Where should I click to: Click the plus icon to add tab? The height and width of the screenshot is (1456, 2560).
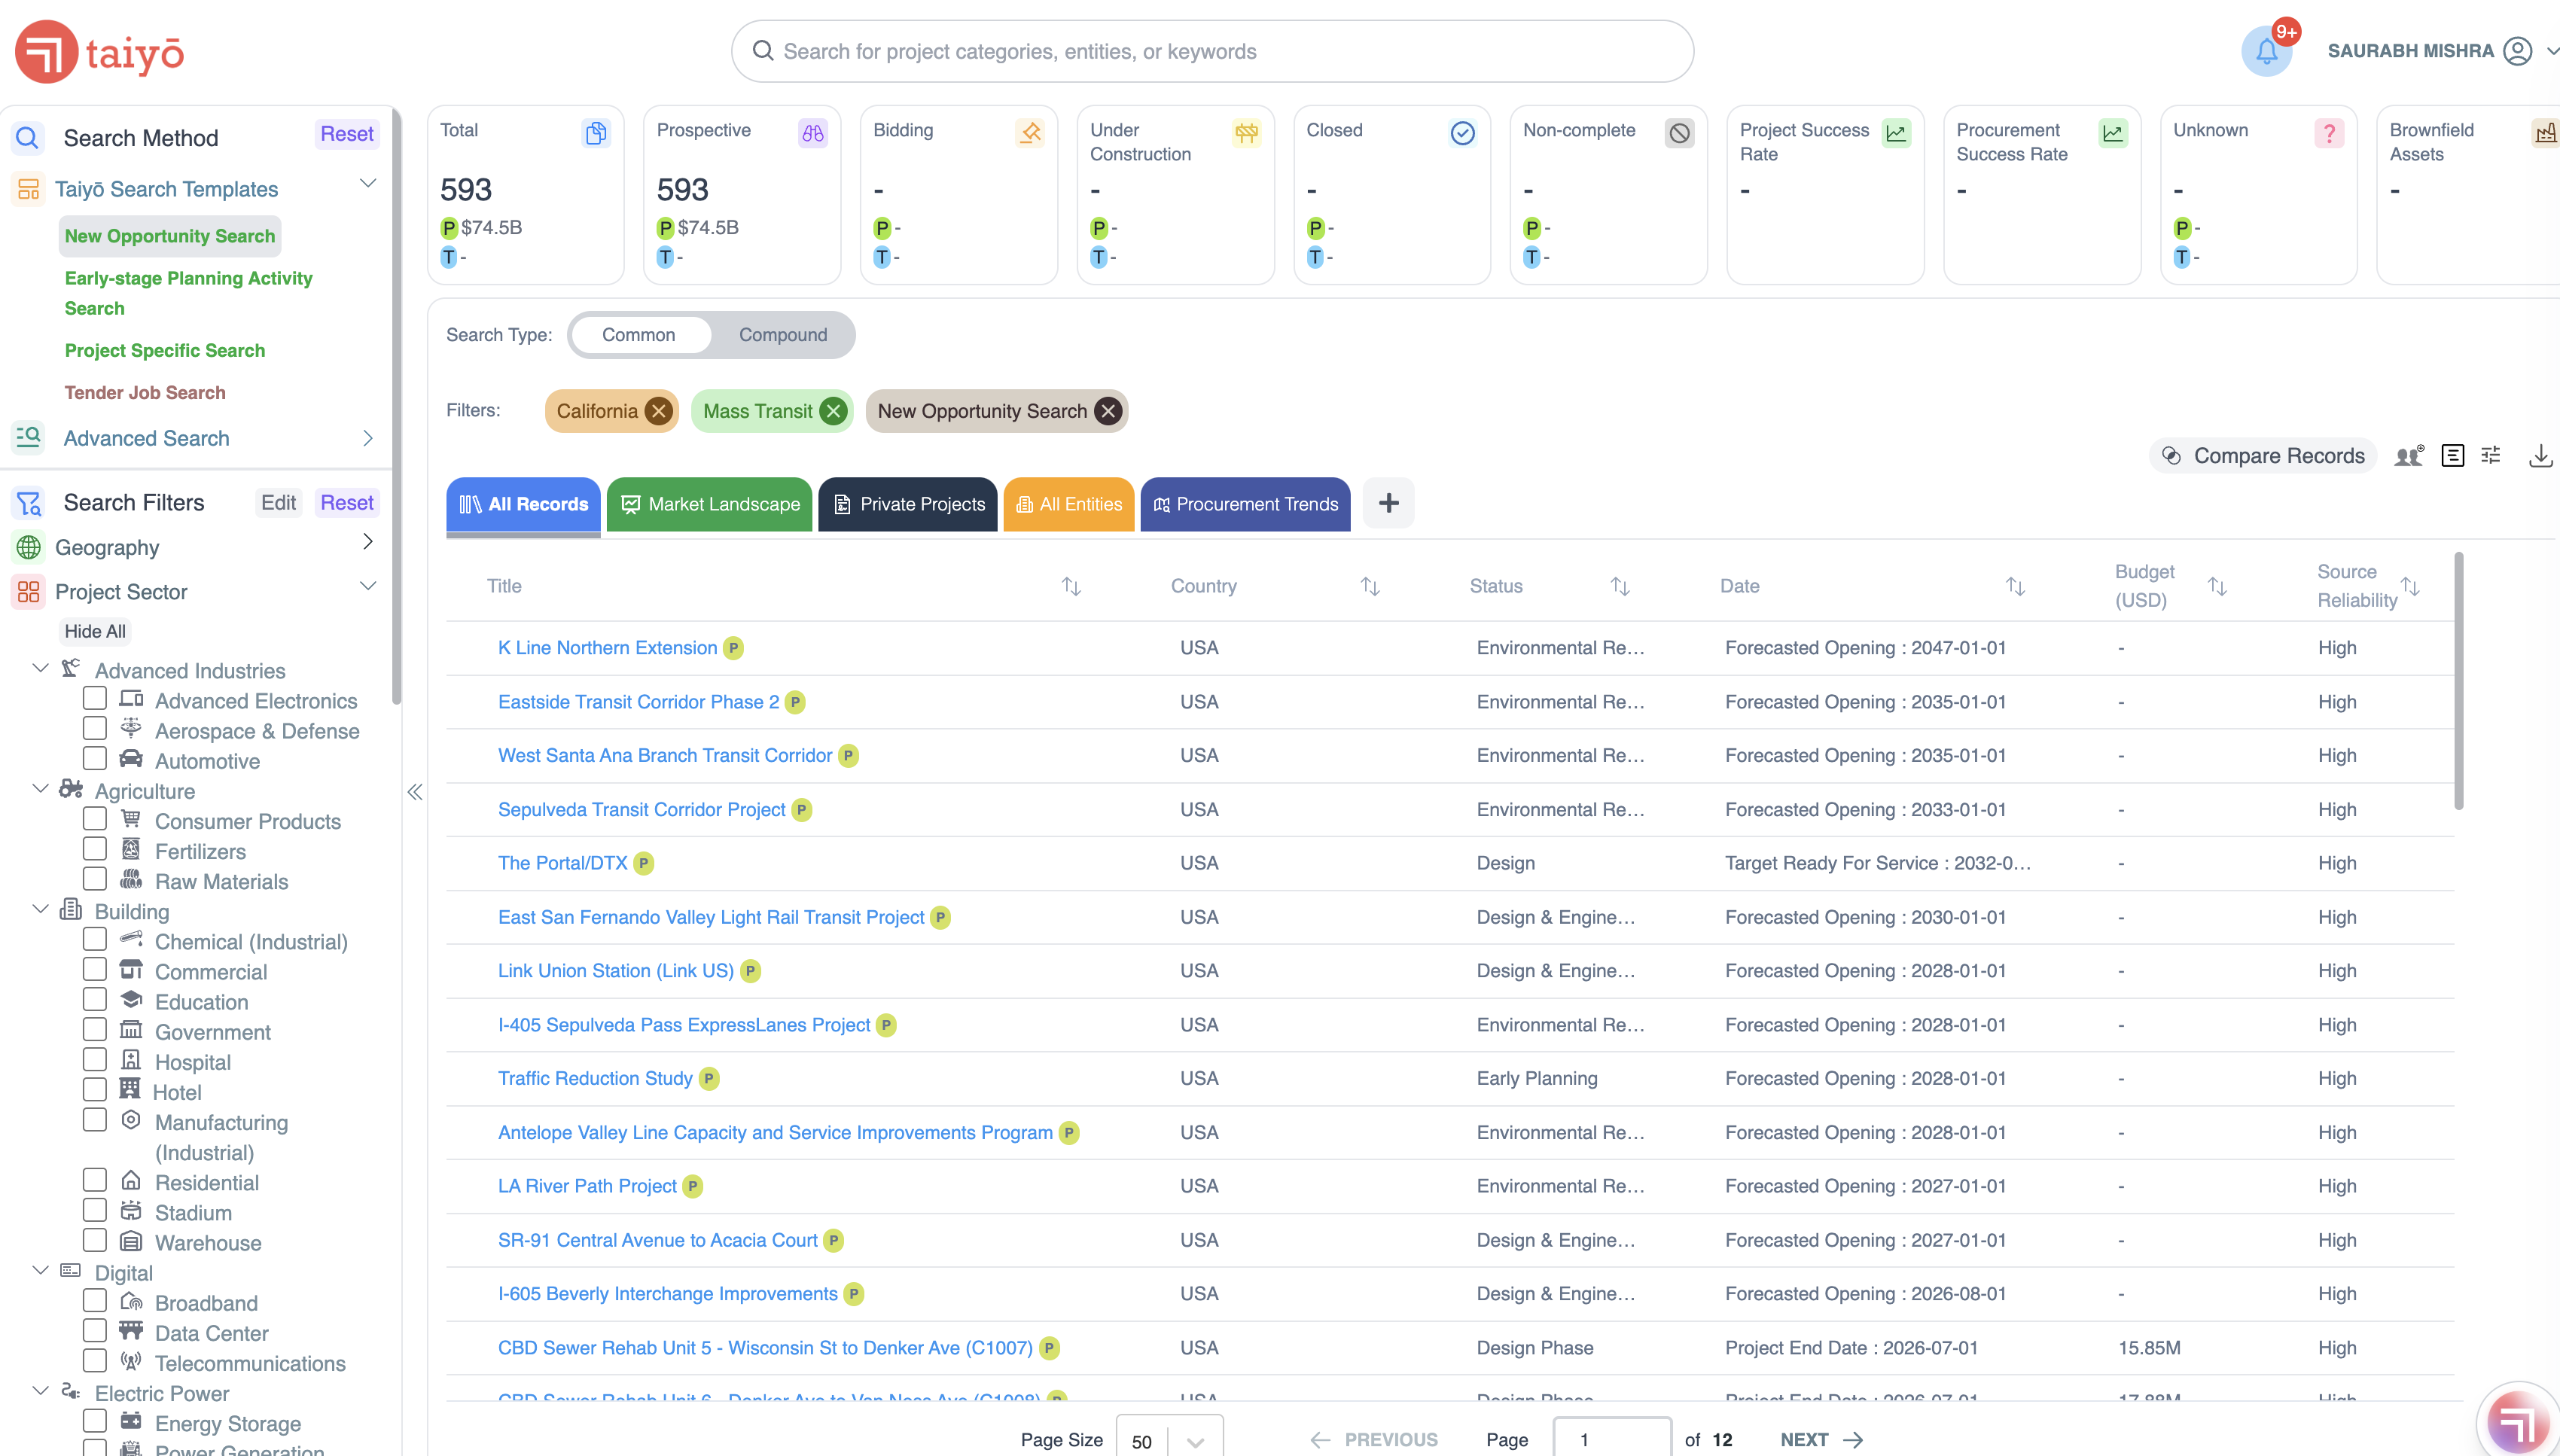click(x=1388, y=503)
